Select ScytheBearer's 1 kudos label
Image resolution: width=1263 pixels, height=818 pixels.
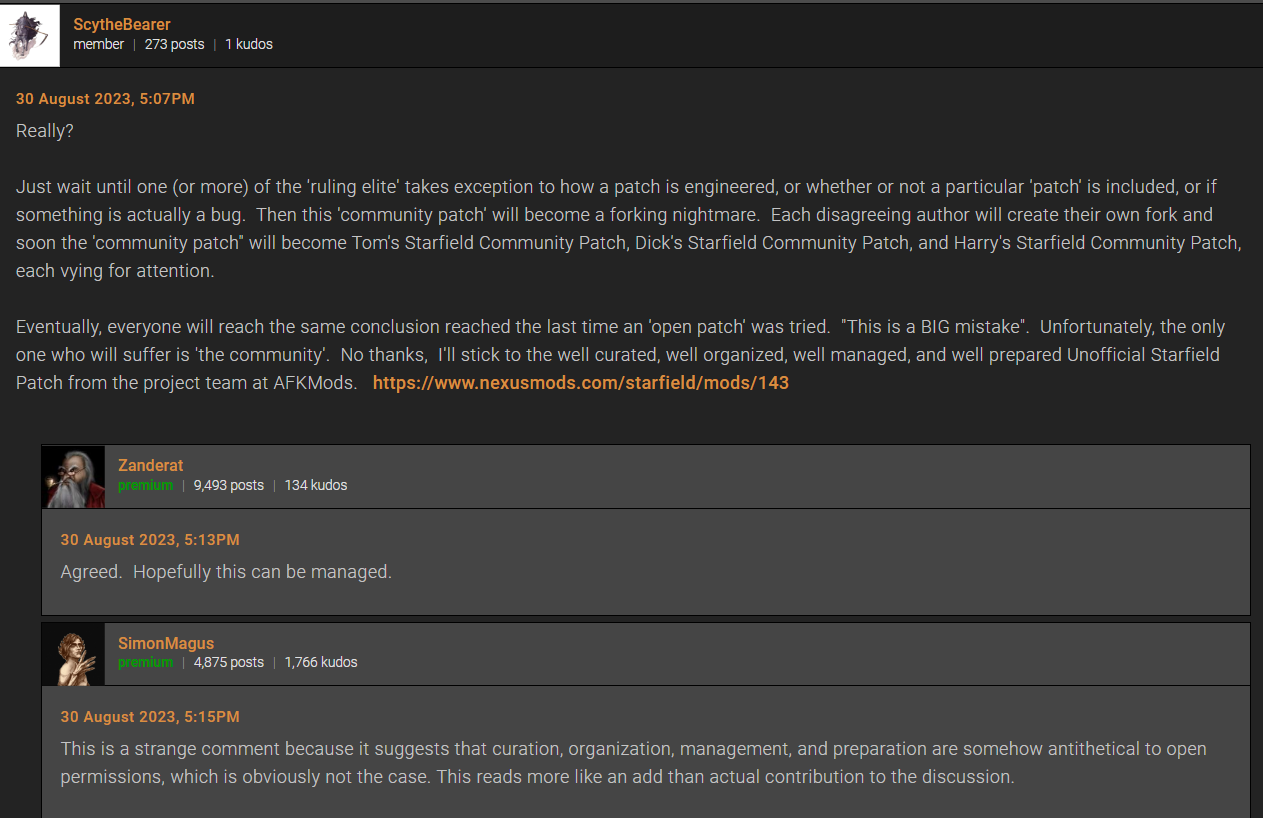tap(249, 44)
